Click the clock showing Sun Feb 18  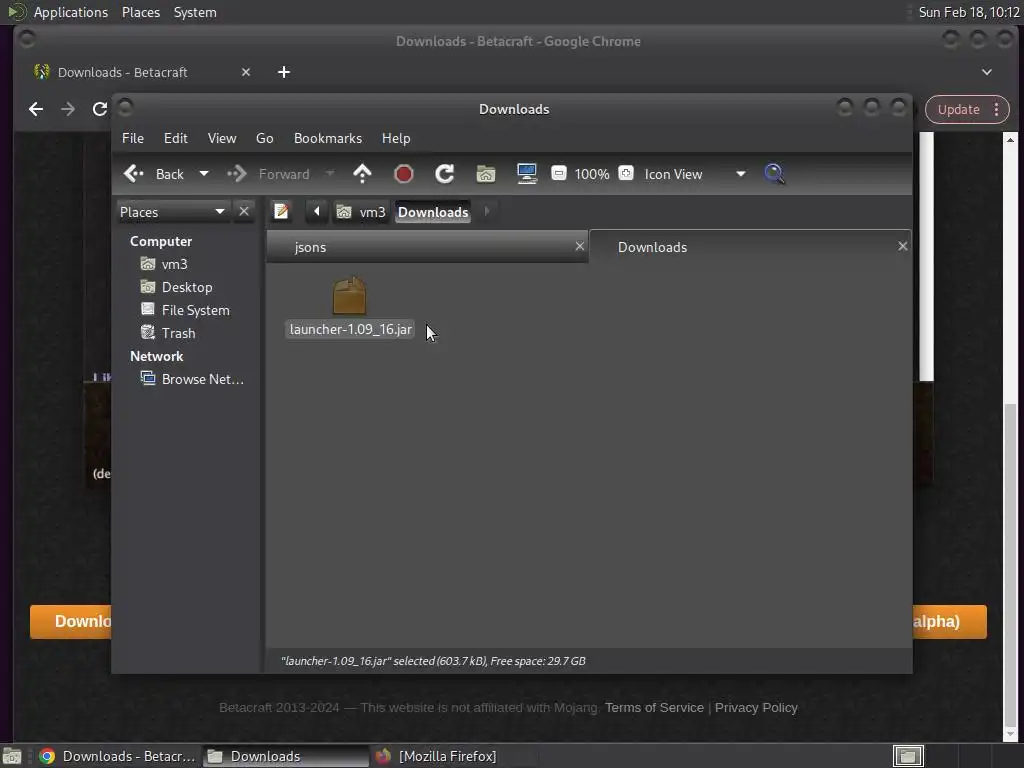(968, 12)
